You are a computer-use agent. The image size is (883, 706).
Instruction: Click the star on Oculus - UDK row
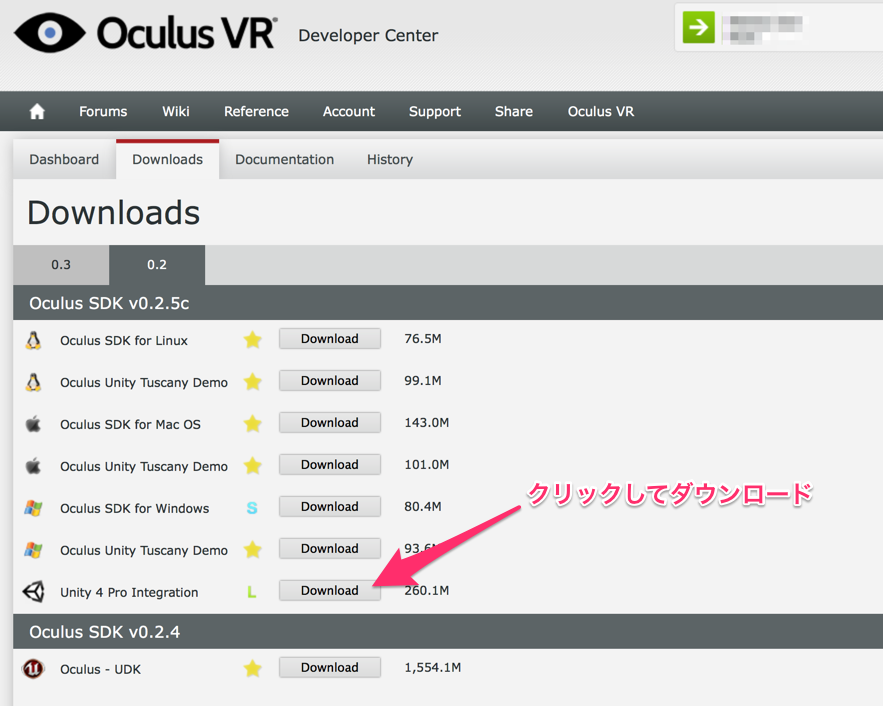tap(253, 668)
